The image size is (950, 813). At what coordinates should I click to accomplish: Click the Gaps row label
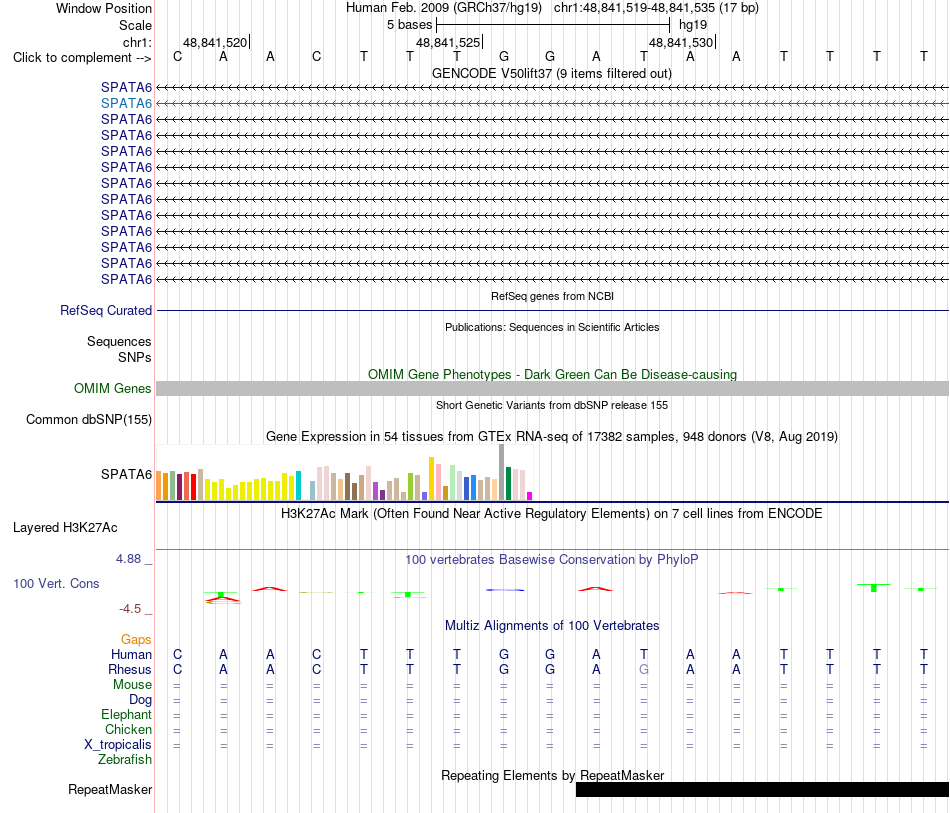pos(136,640)
